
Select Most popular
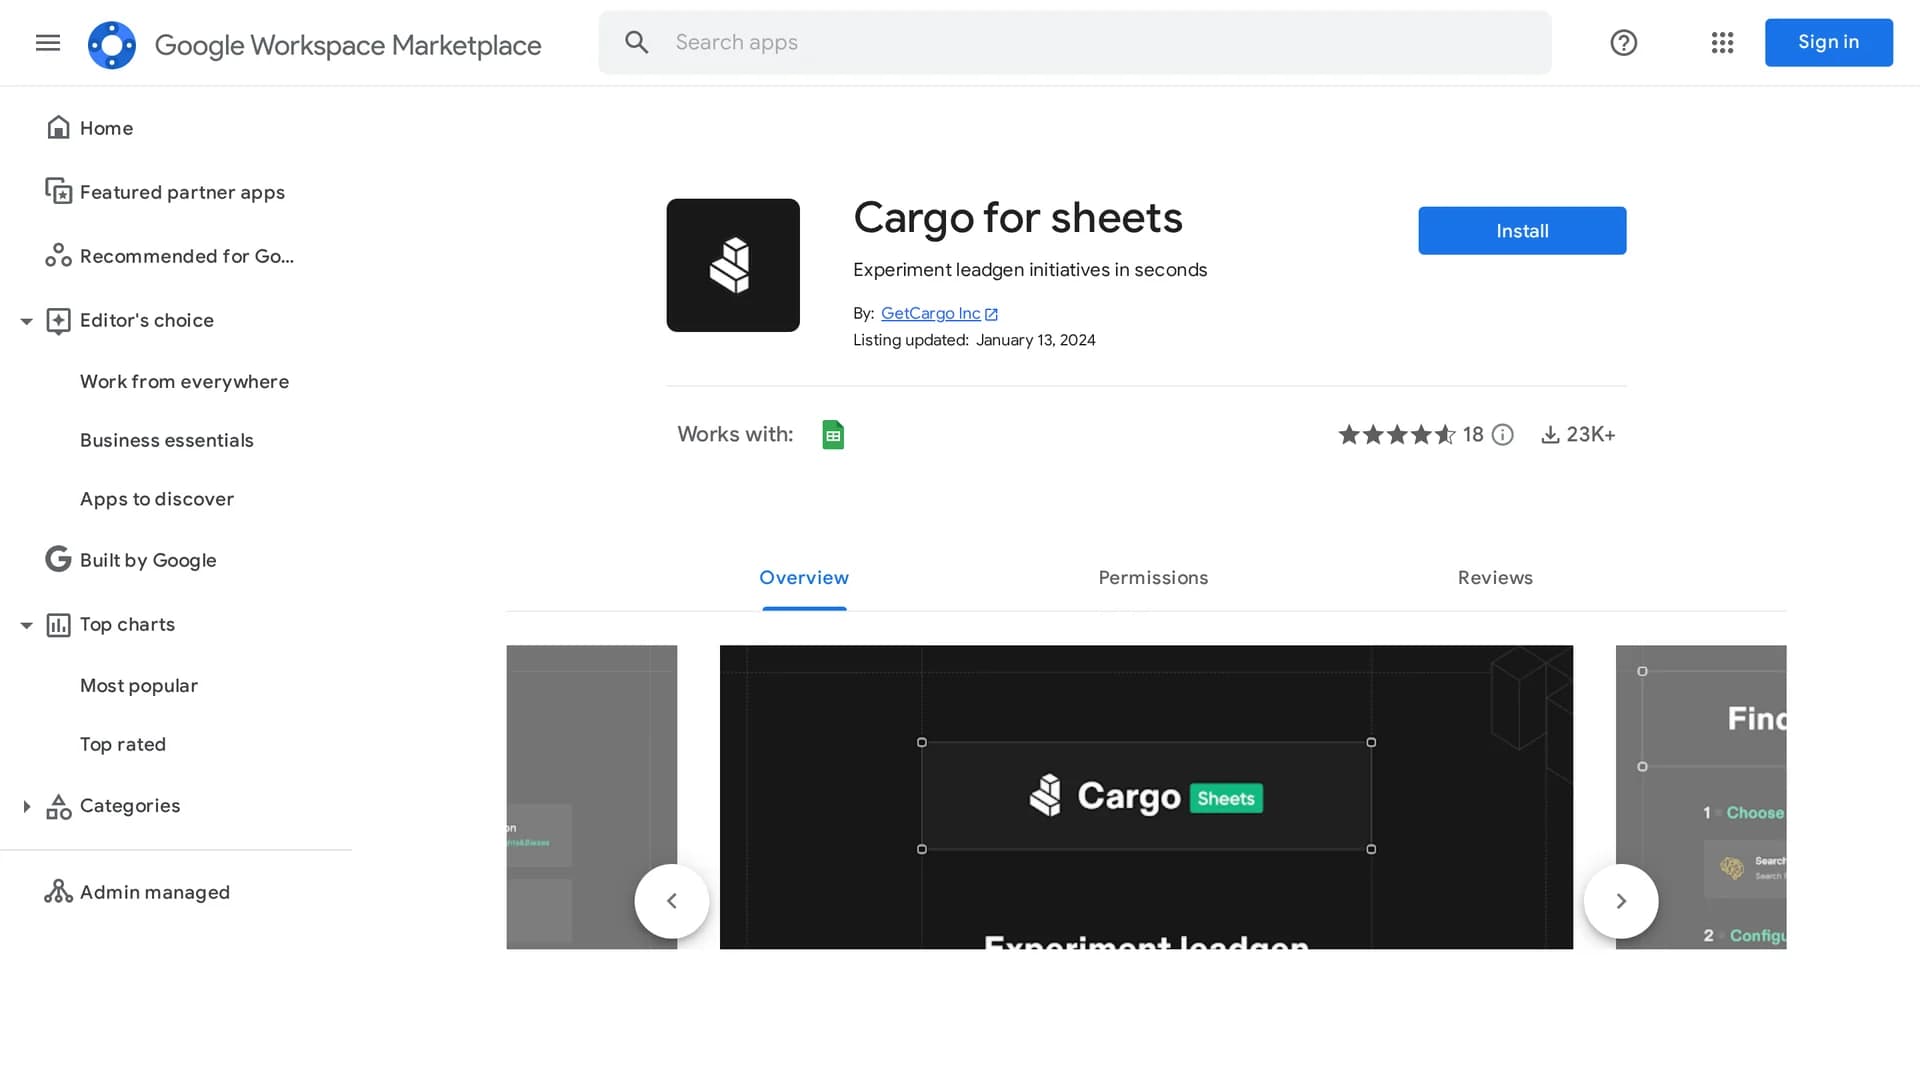(x=139, y=685)
